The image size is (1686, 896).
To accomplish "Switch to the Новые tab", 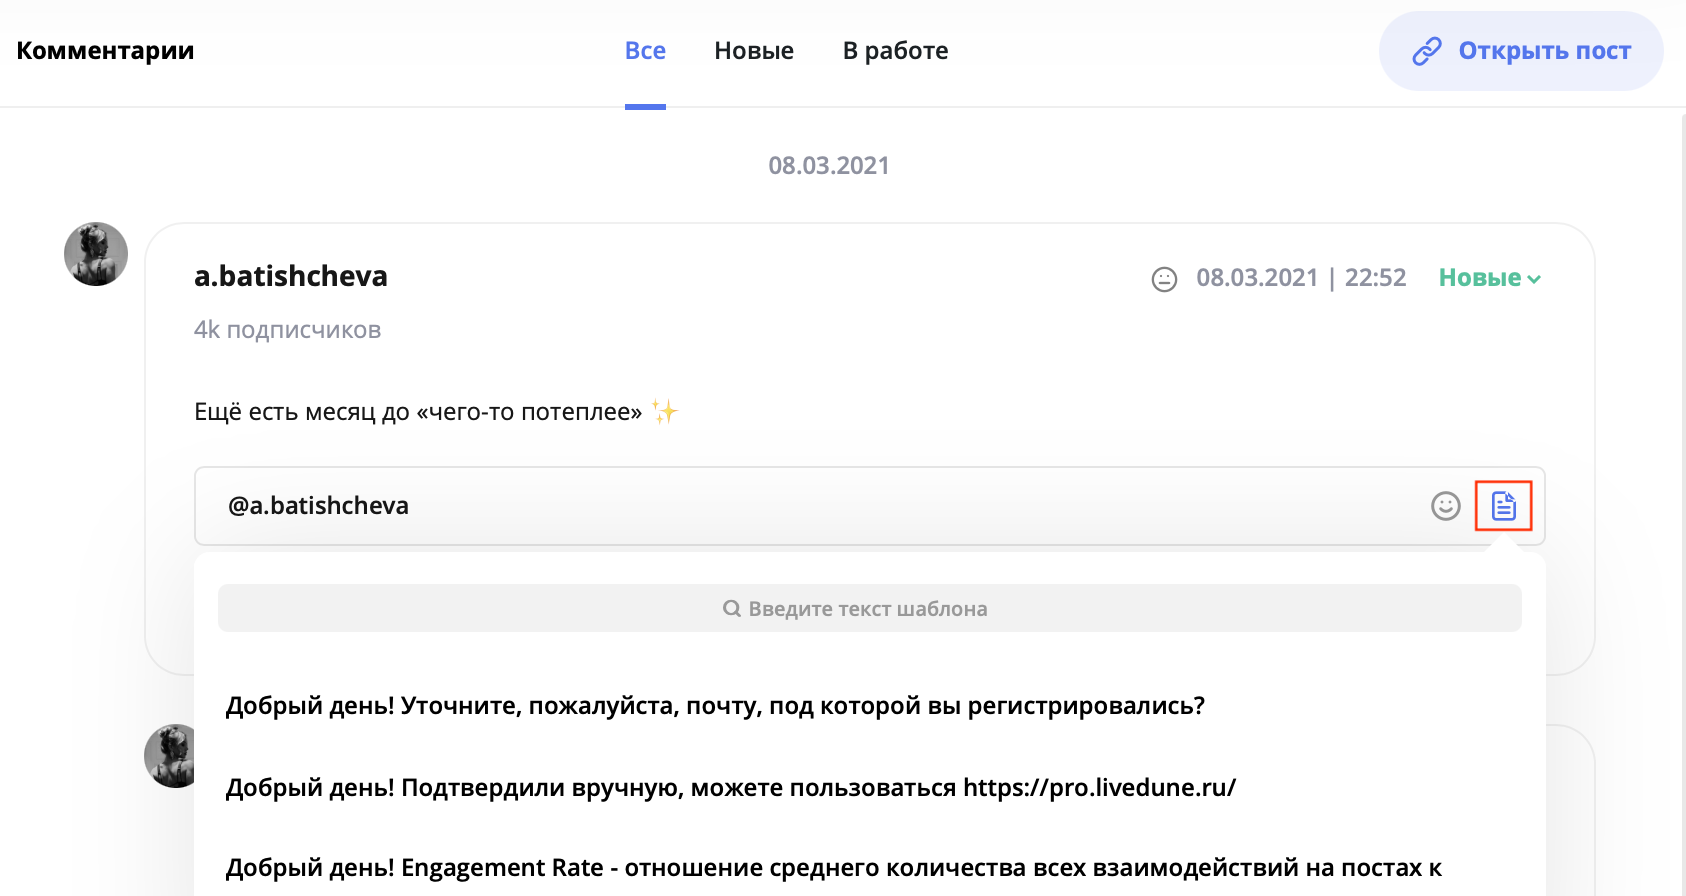I will (x=754, y=51).
